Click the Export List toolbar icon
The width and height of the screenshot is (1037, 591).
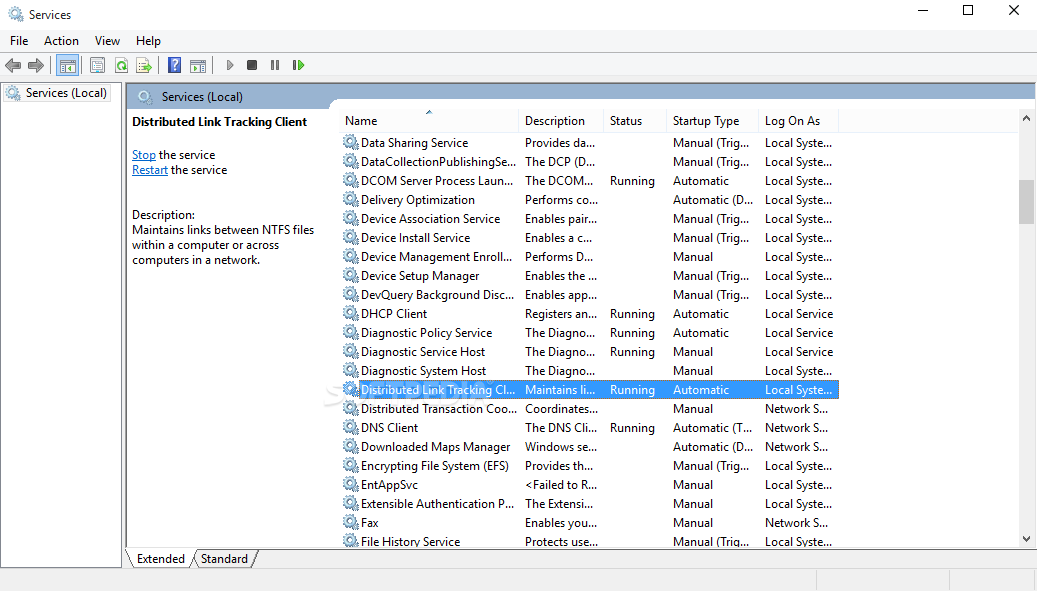click(x=144, y=65)
